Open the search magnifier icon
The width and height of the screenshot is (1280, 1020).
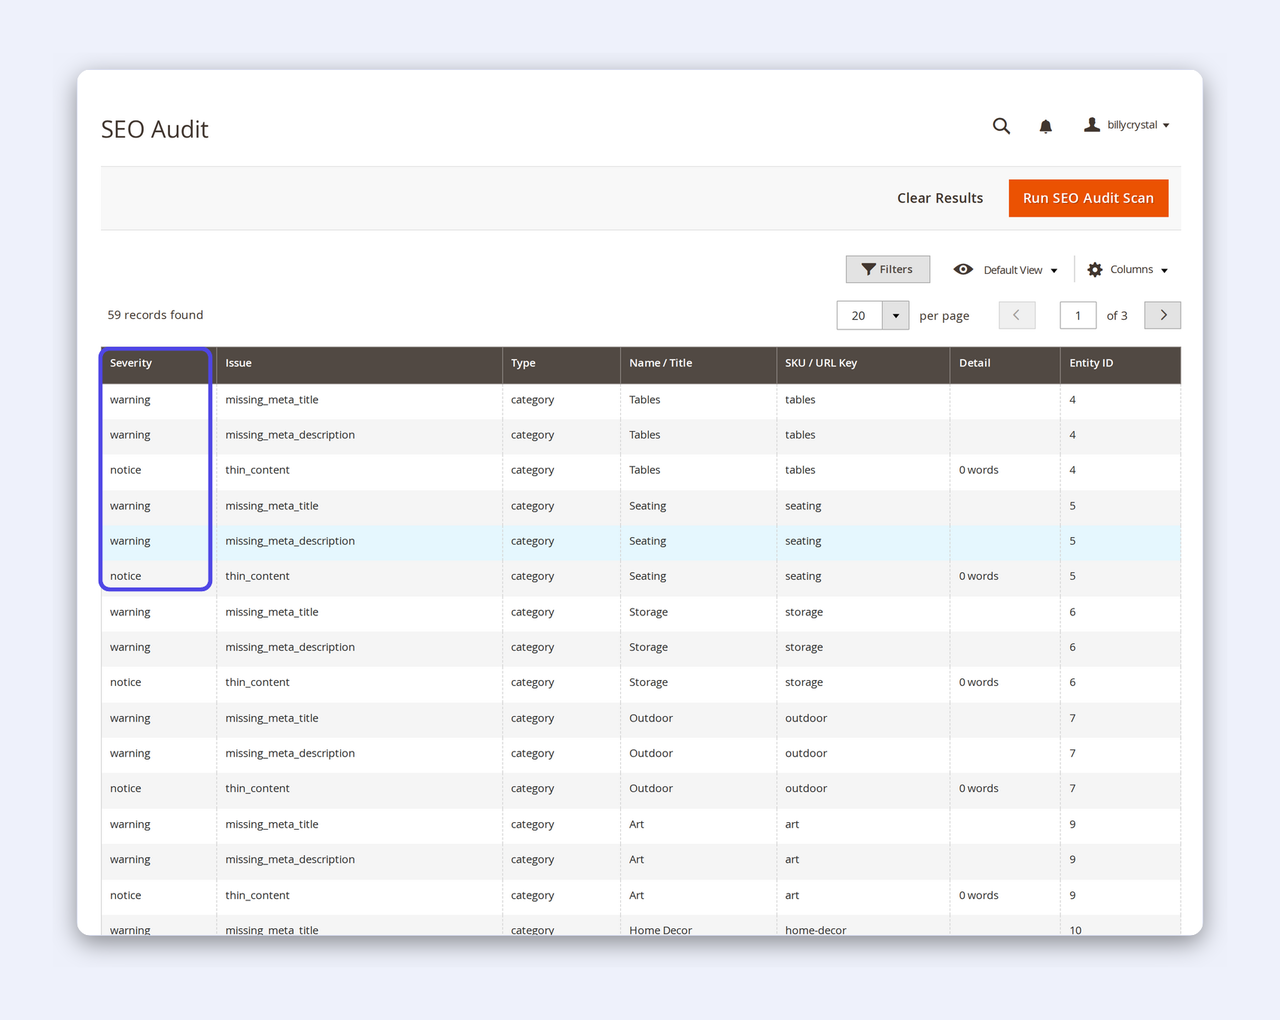(x=1001, y=126)
